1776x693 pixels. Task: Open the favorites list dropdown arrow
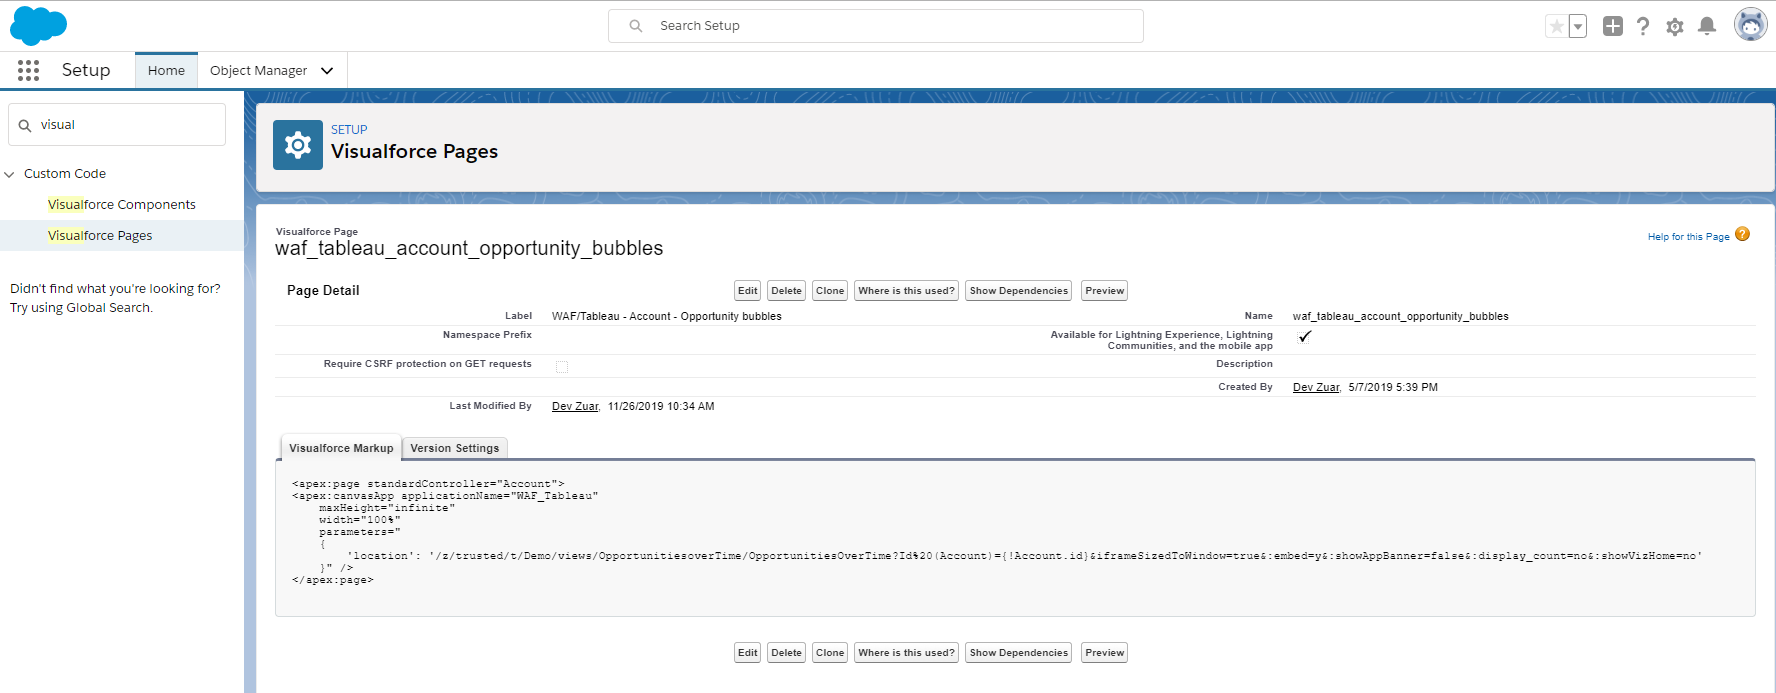[1578, 26]
